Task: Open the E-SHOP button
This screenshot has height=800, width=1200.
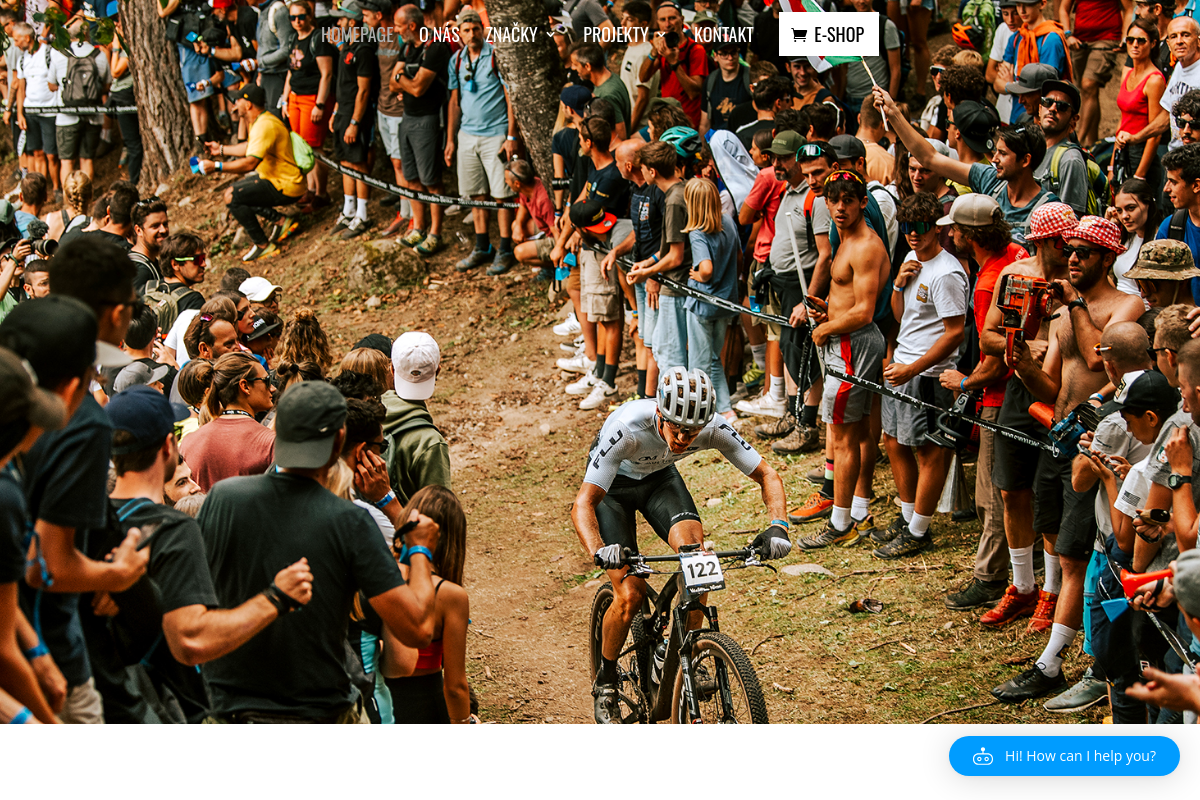Action: pyautogui.click(x=829, y=34)
